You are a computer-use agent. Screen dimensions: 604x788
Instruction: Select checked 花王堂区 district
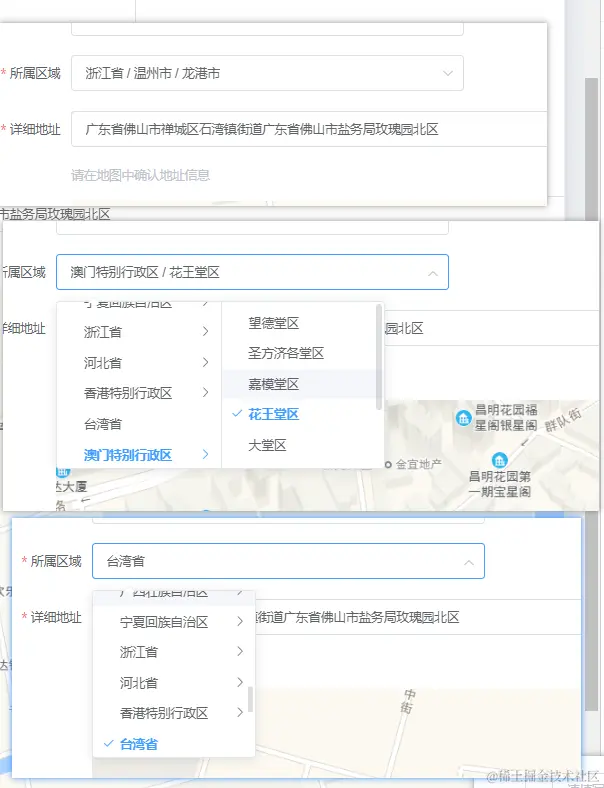click(300, 415)
